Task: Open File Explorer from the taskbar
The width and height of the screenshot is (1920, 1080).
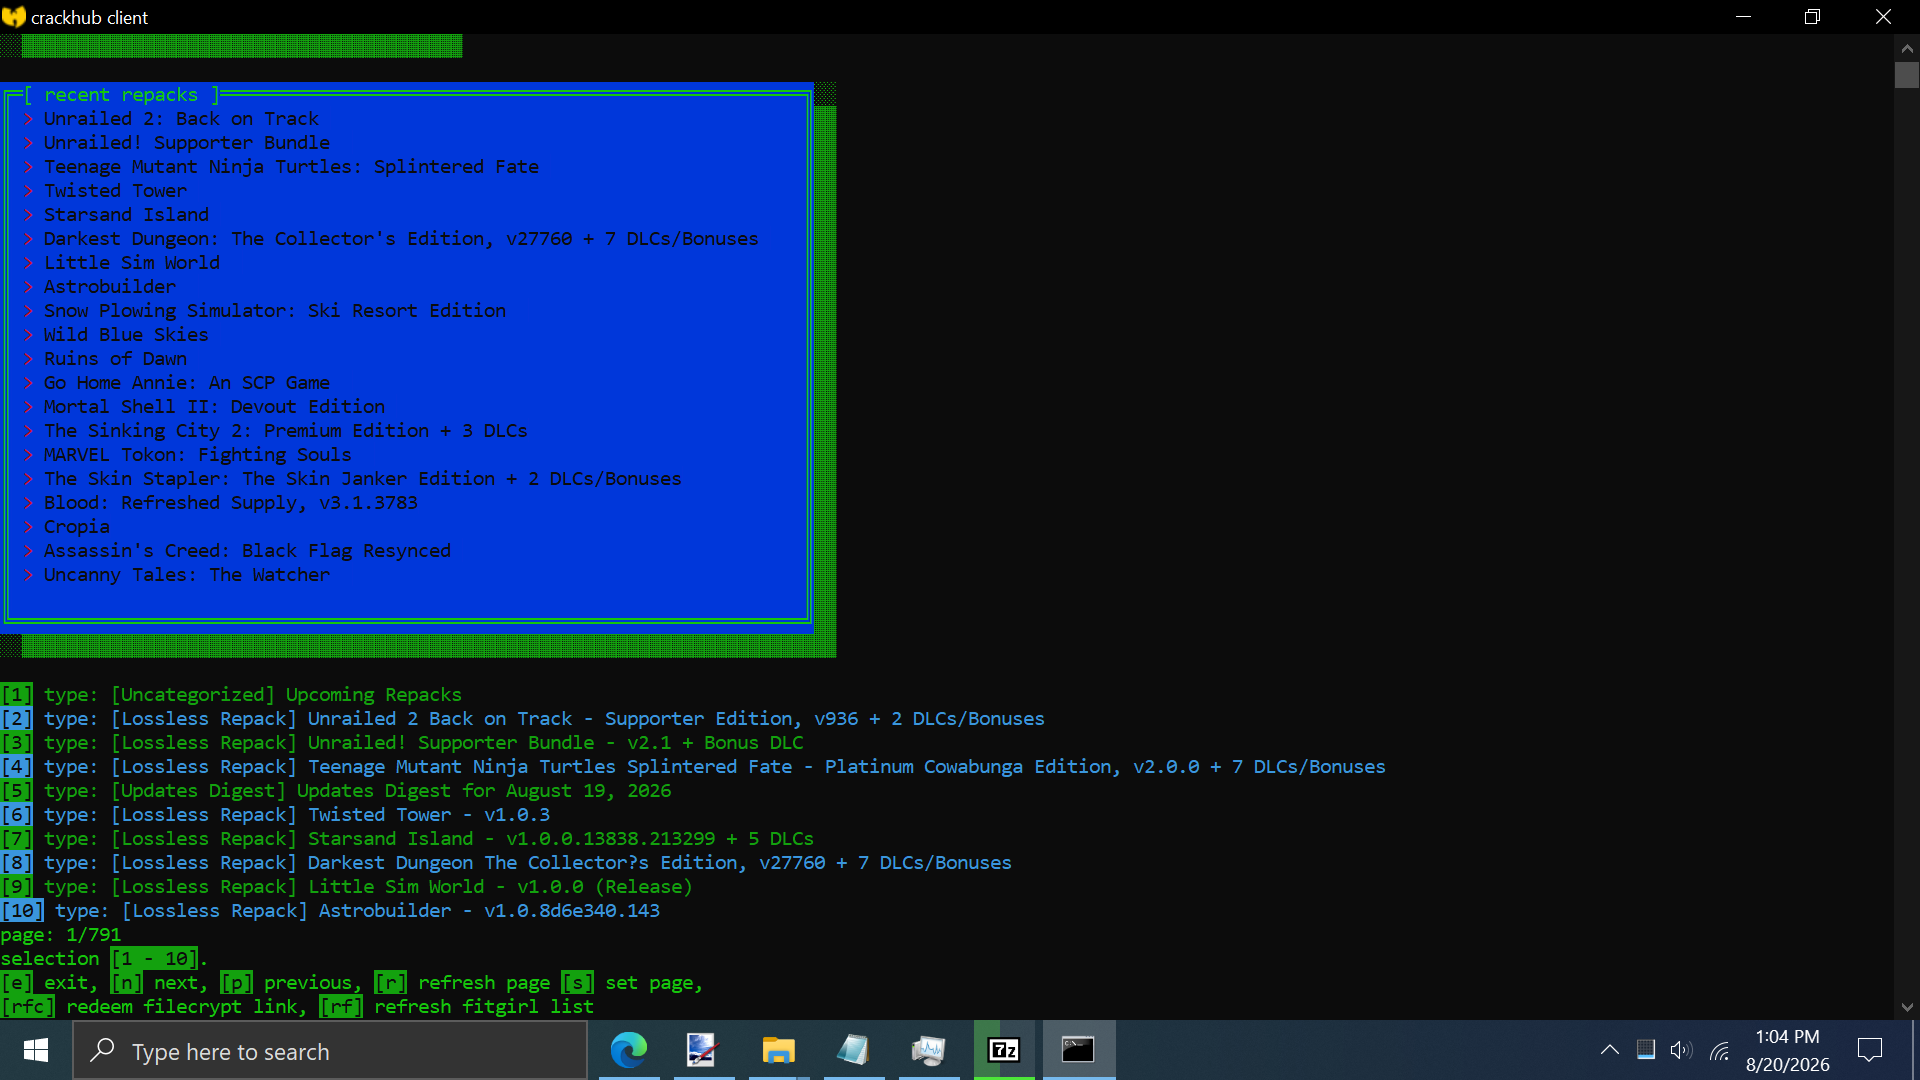Action: click(778, 1050)
